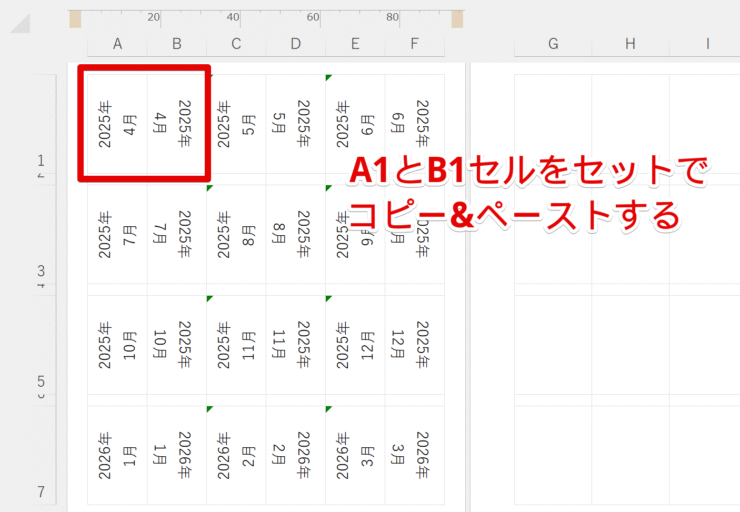Image resolution: width=740 pixels, height=512 pixels.
Task: Select column B header
Action: pos(177,44)
